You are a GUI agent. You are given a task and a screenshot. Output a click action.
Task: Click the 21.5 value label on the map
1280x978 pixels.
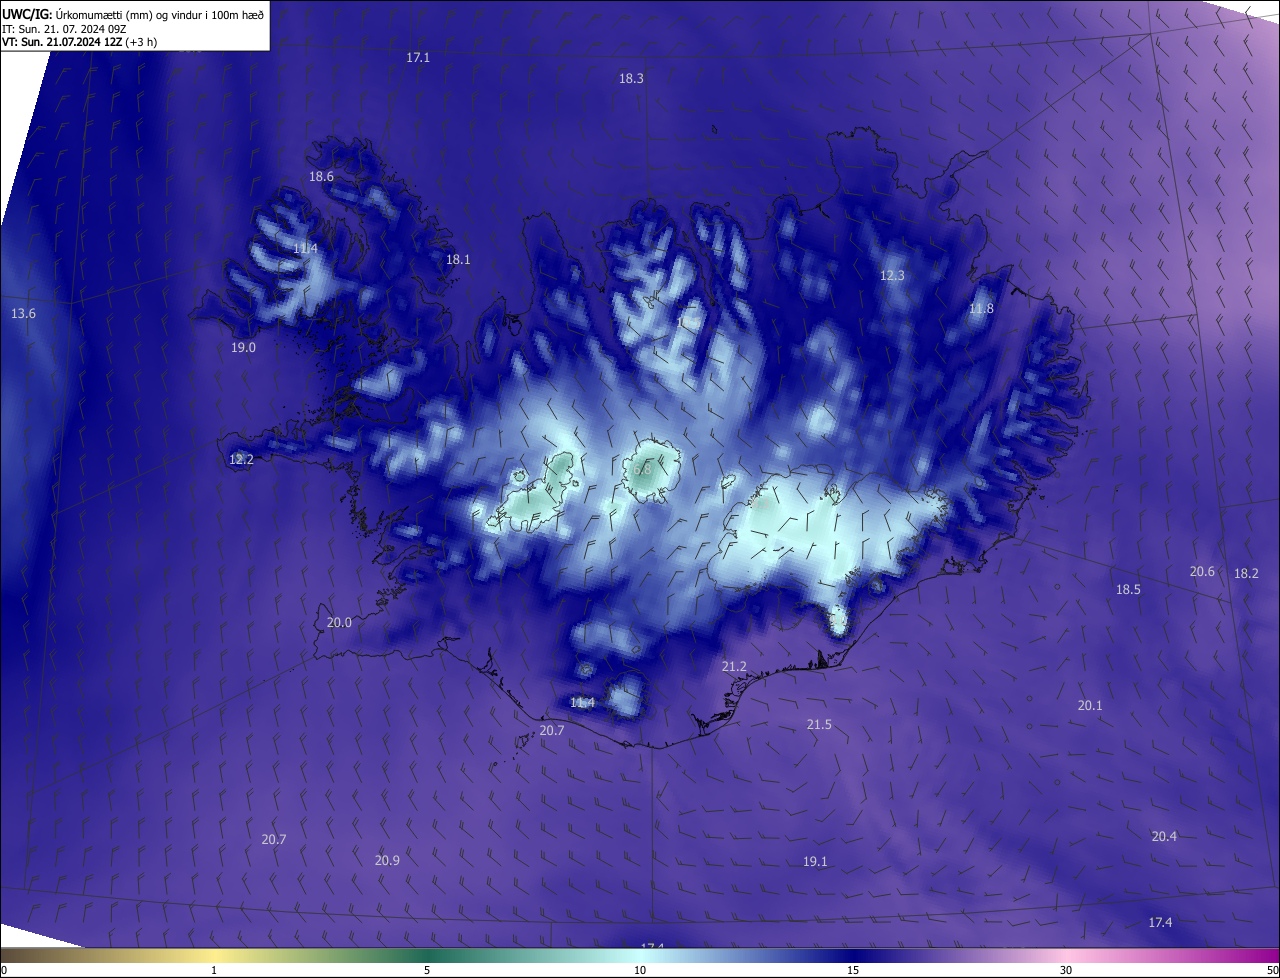tap(819, 725)
